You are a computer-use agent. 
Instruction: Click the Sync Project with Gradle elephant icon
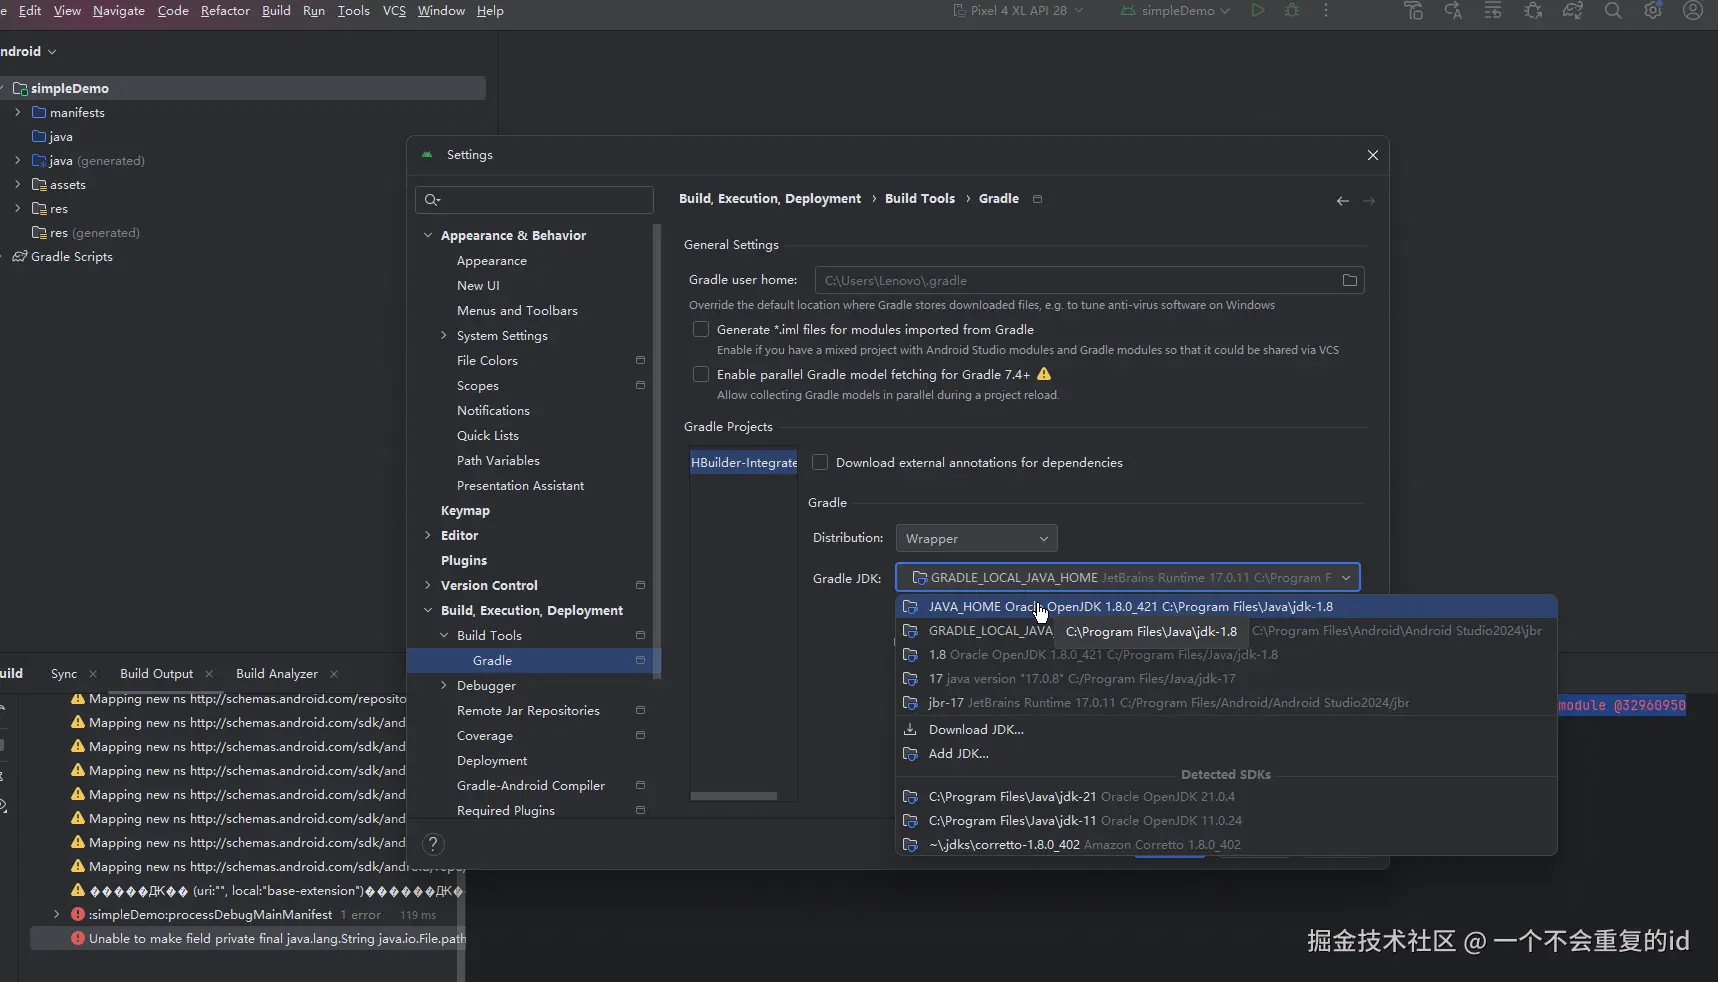pos(1573,11)
